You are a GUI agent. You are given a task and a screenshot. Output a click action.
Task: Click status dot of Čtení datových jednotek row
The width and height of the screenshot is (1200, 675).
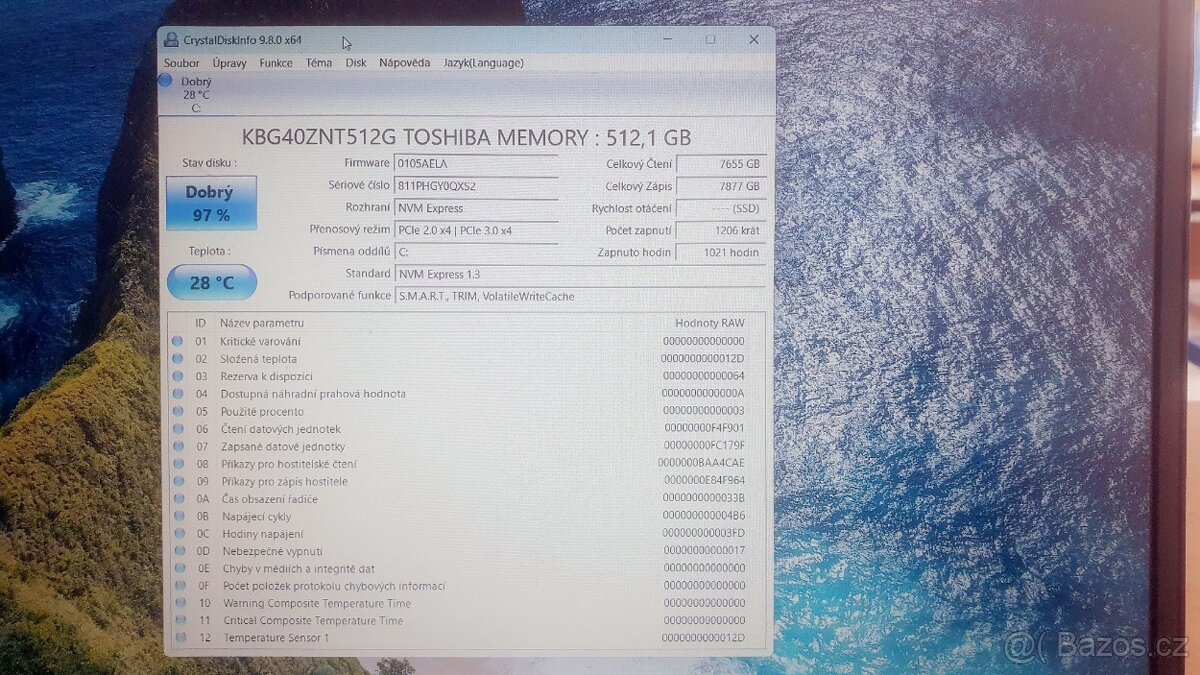[178, 429]
